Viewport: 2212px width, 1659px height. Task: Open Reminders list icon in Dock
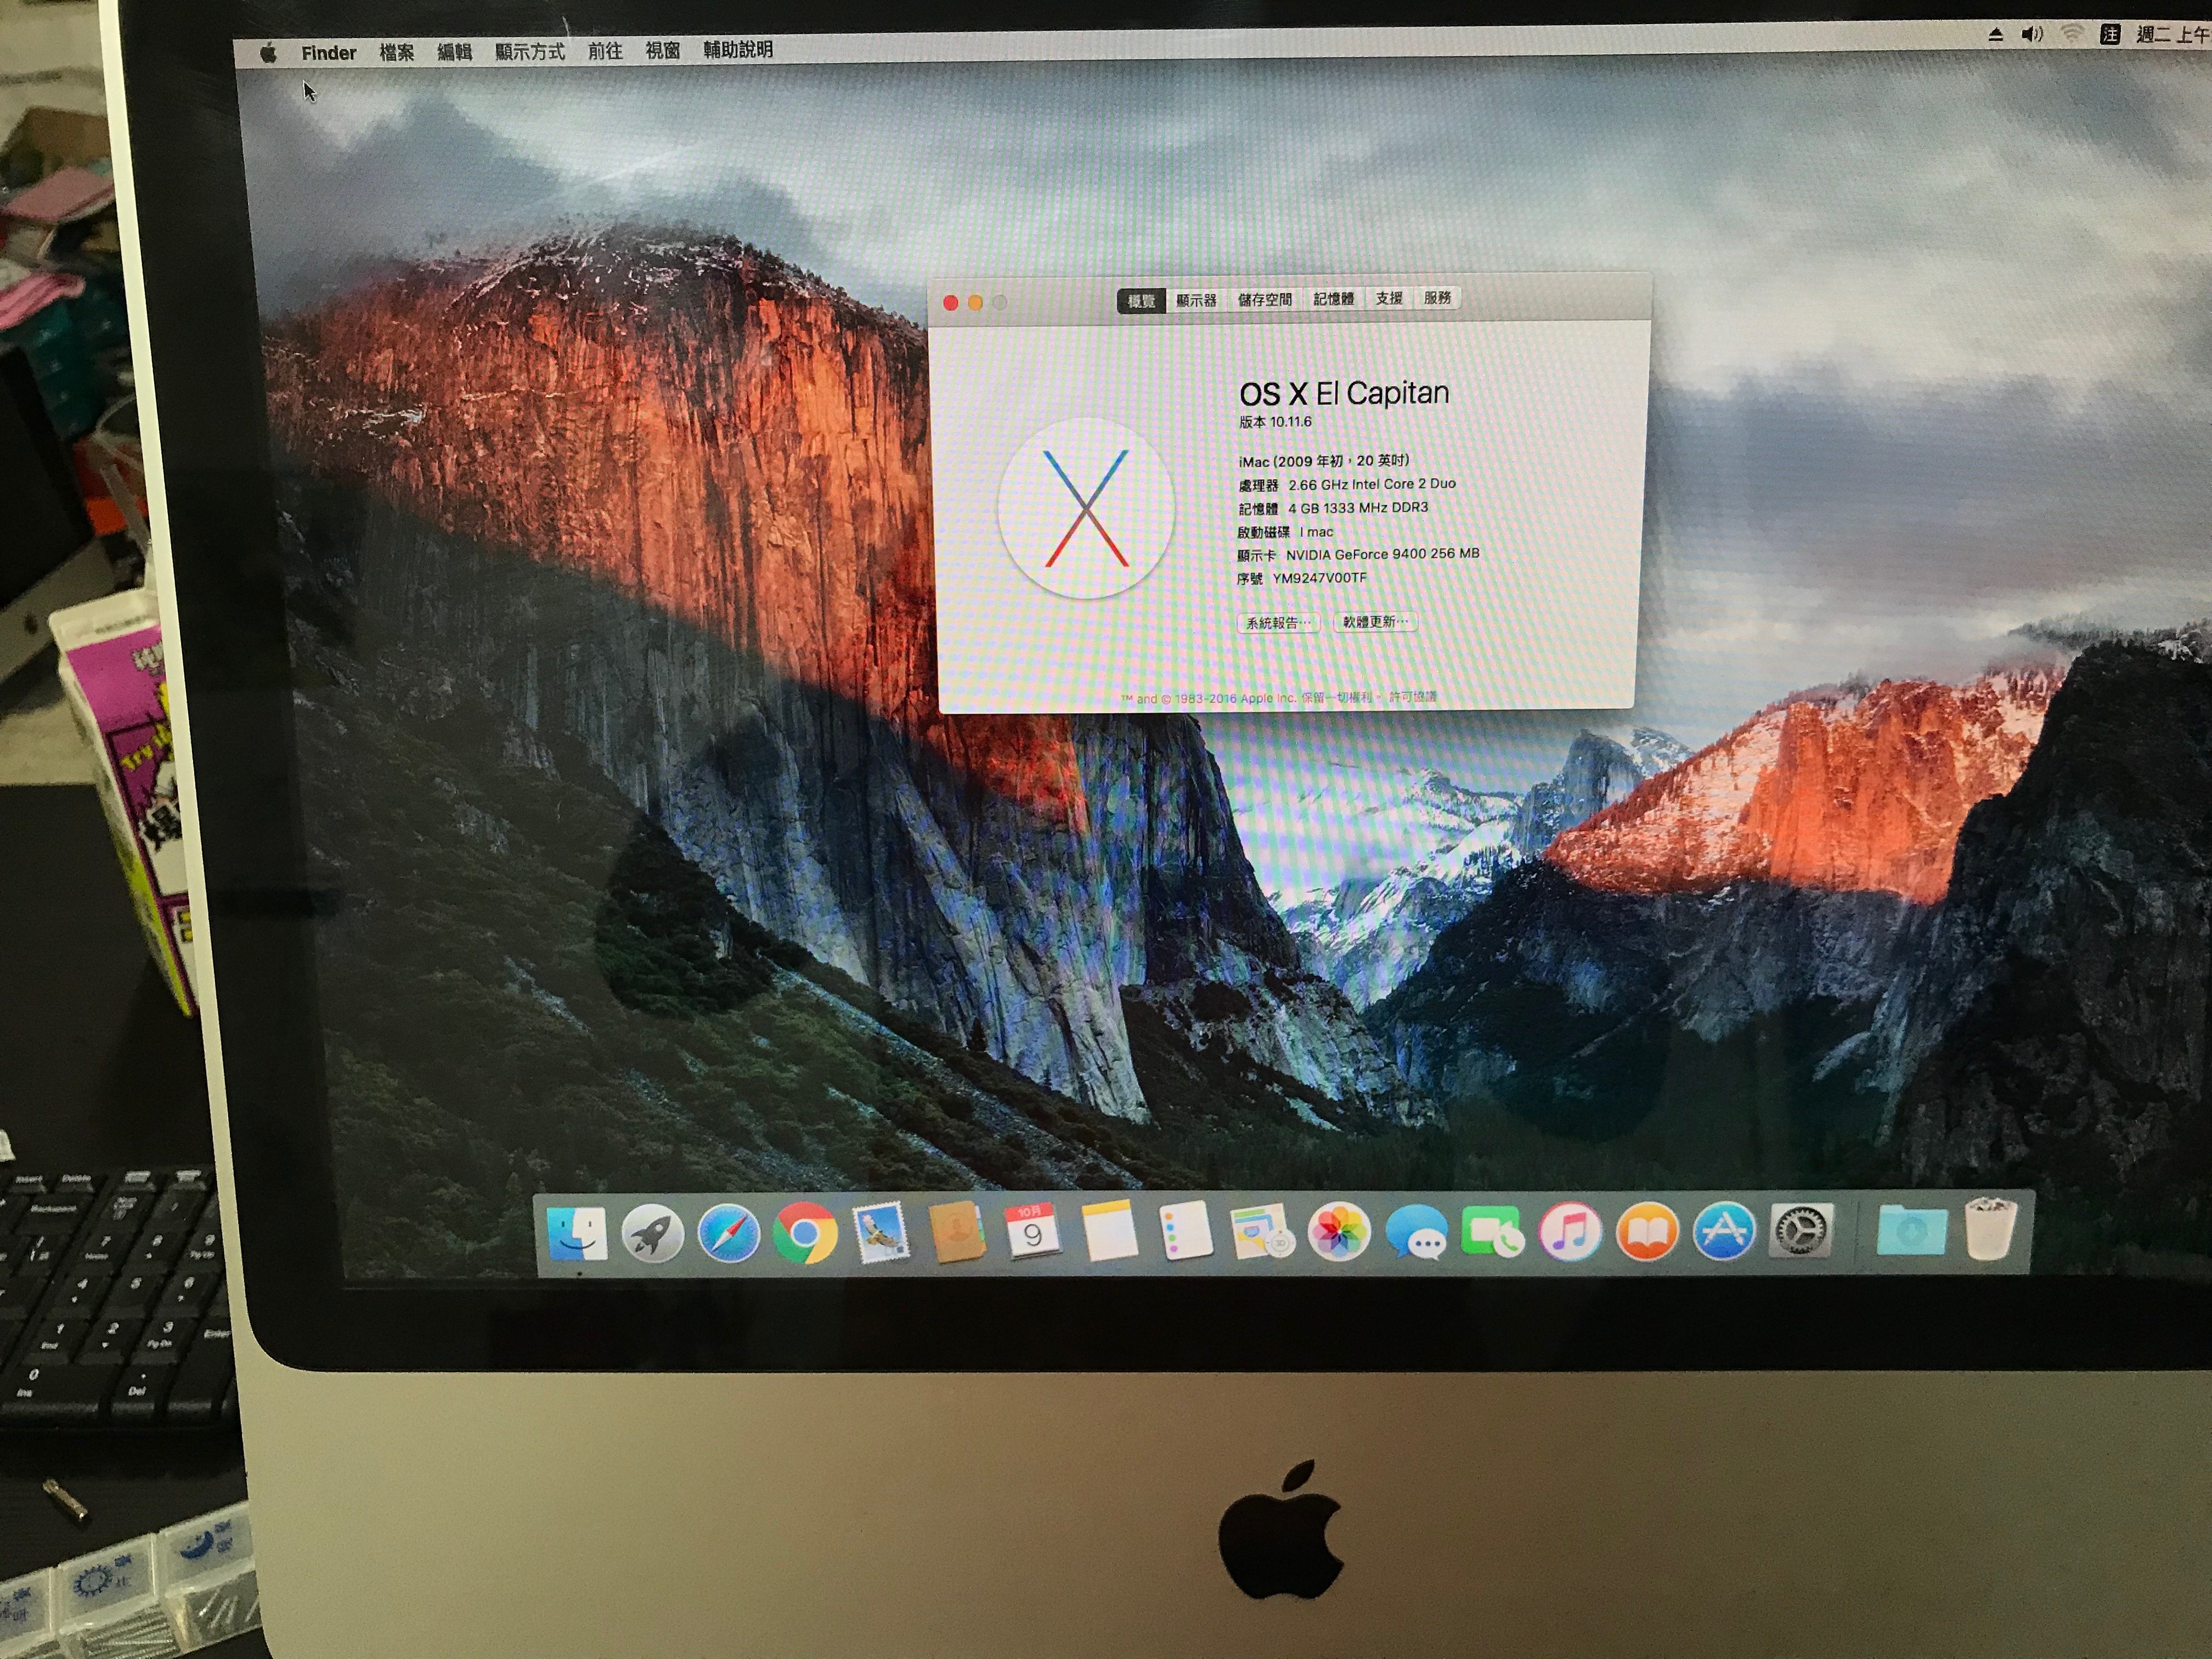point(1186,1230)
